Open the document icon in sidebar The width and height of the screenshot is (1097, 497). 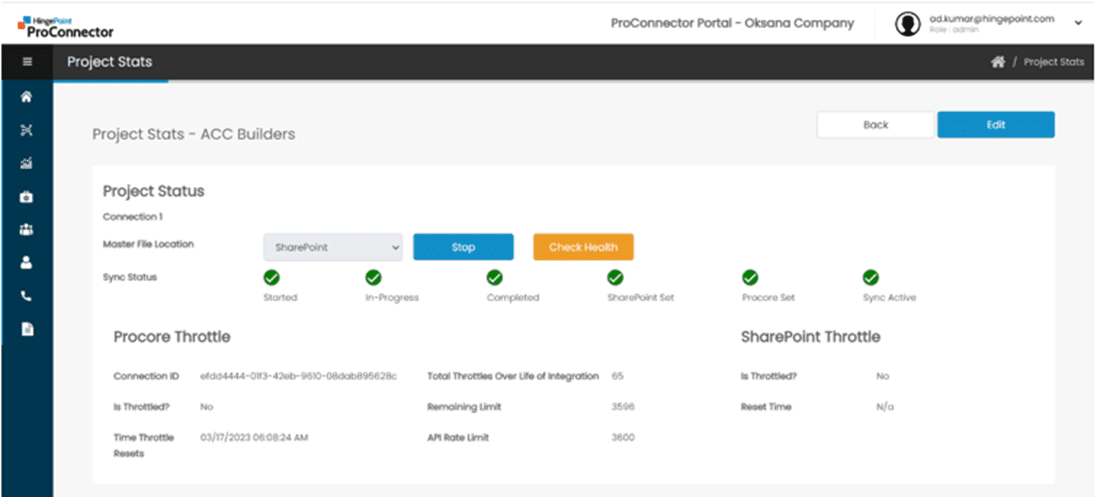[x=27, y=329]
